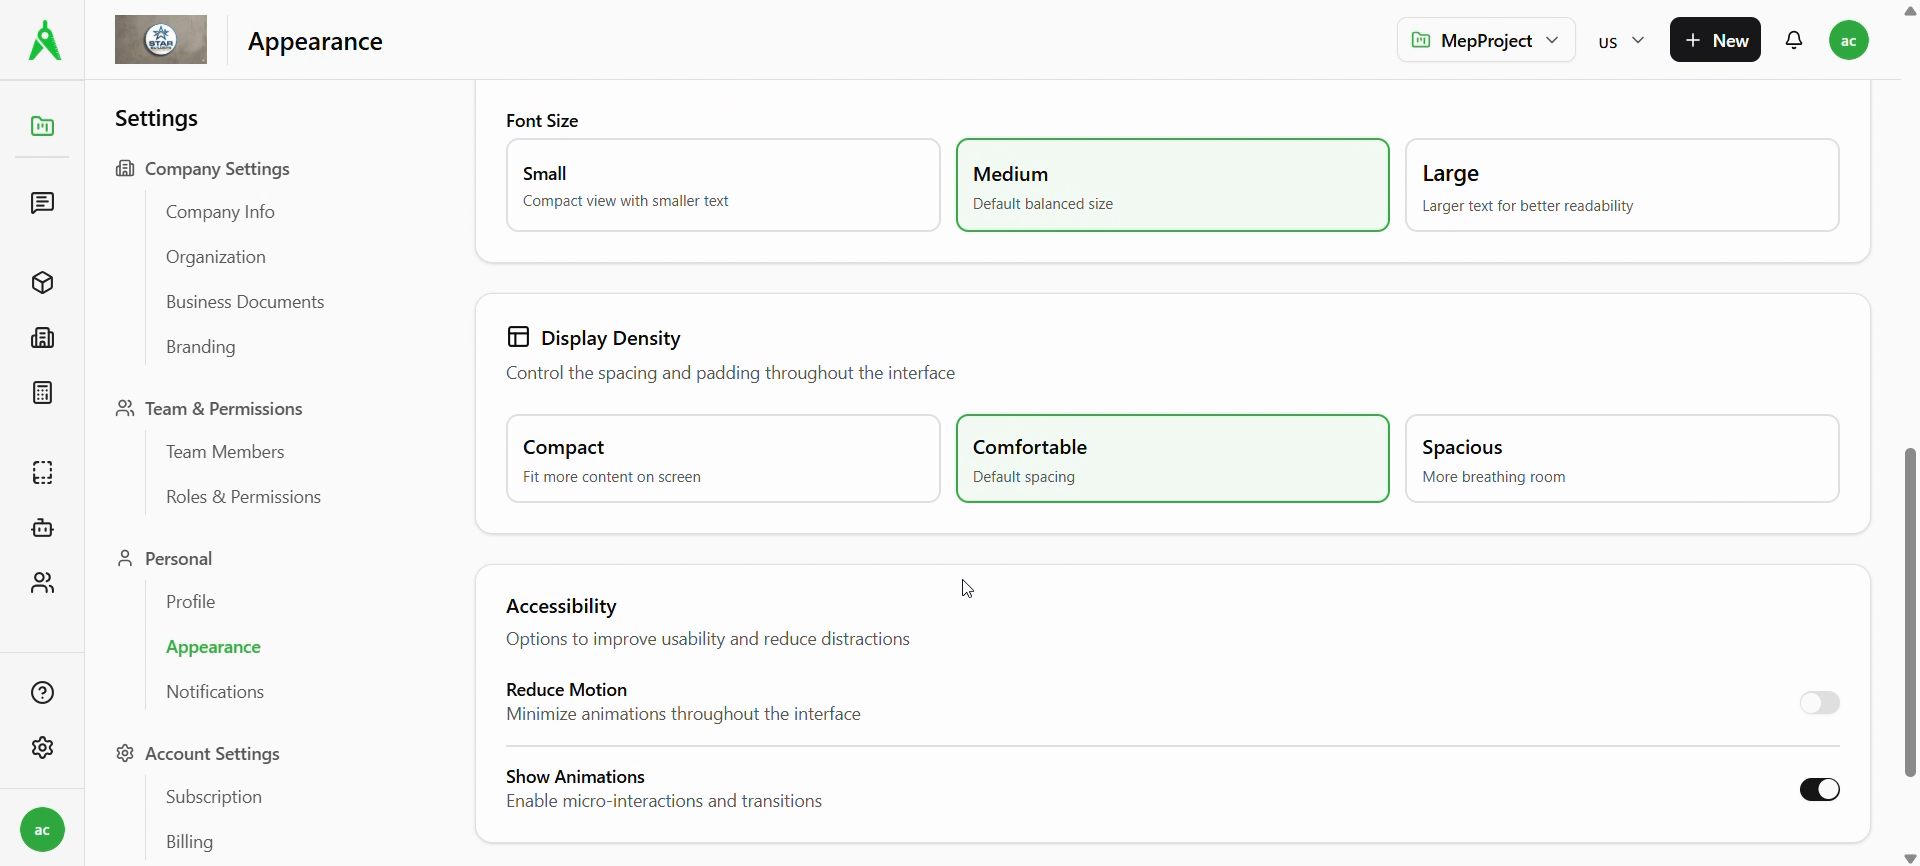Open the calculator sidebar icon
1920x866 pixels.
42,393
